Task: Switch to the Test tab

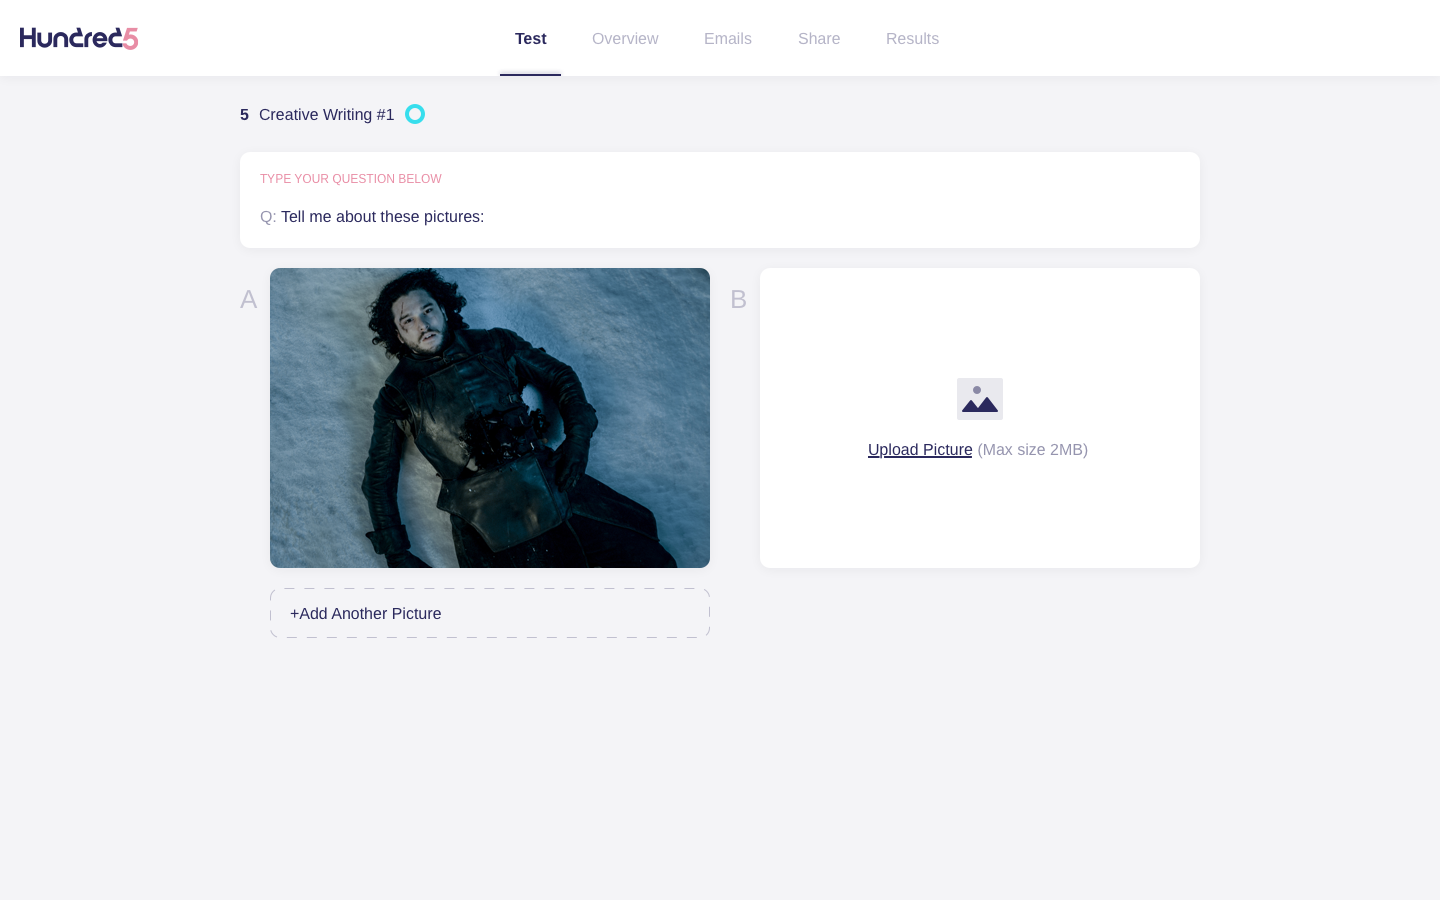Action: point(530,39)
